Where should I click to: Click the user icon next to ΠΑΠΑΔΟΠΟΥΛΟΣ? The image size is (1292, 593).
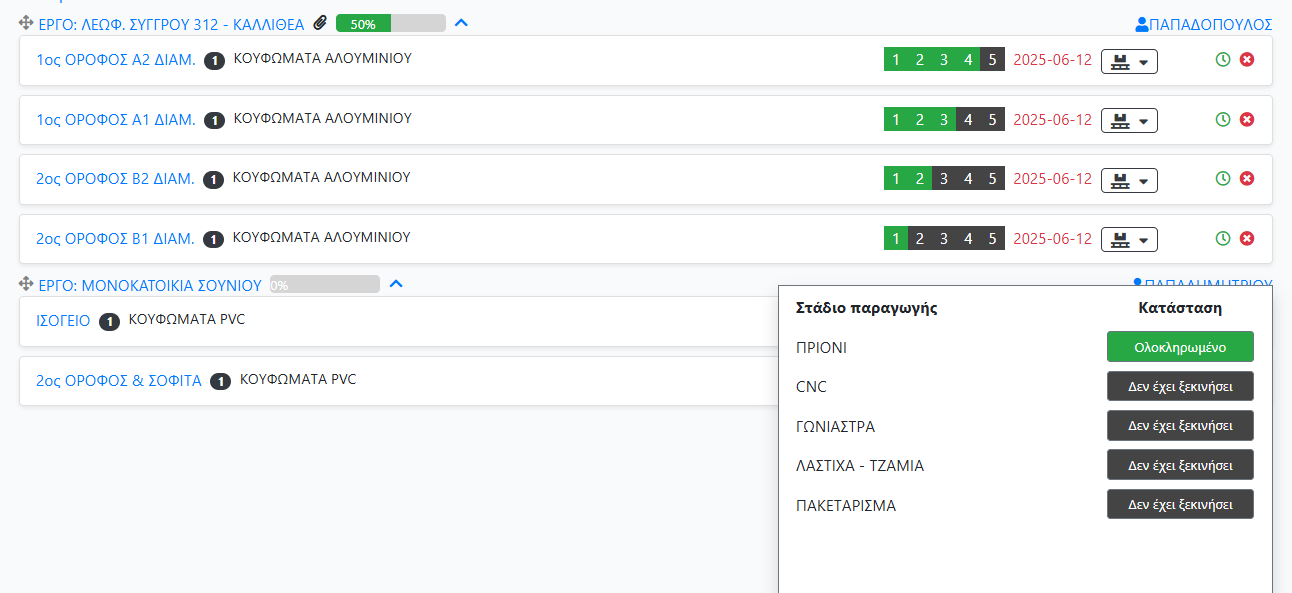tap(1142, 24)
